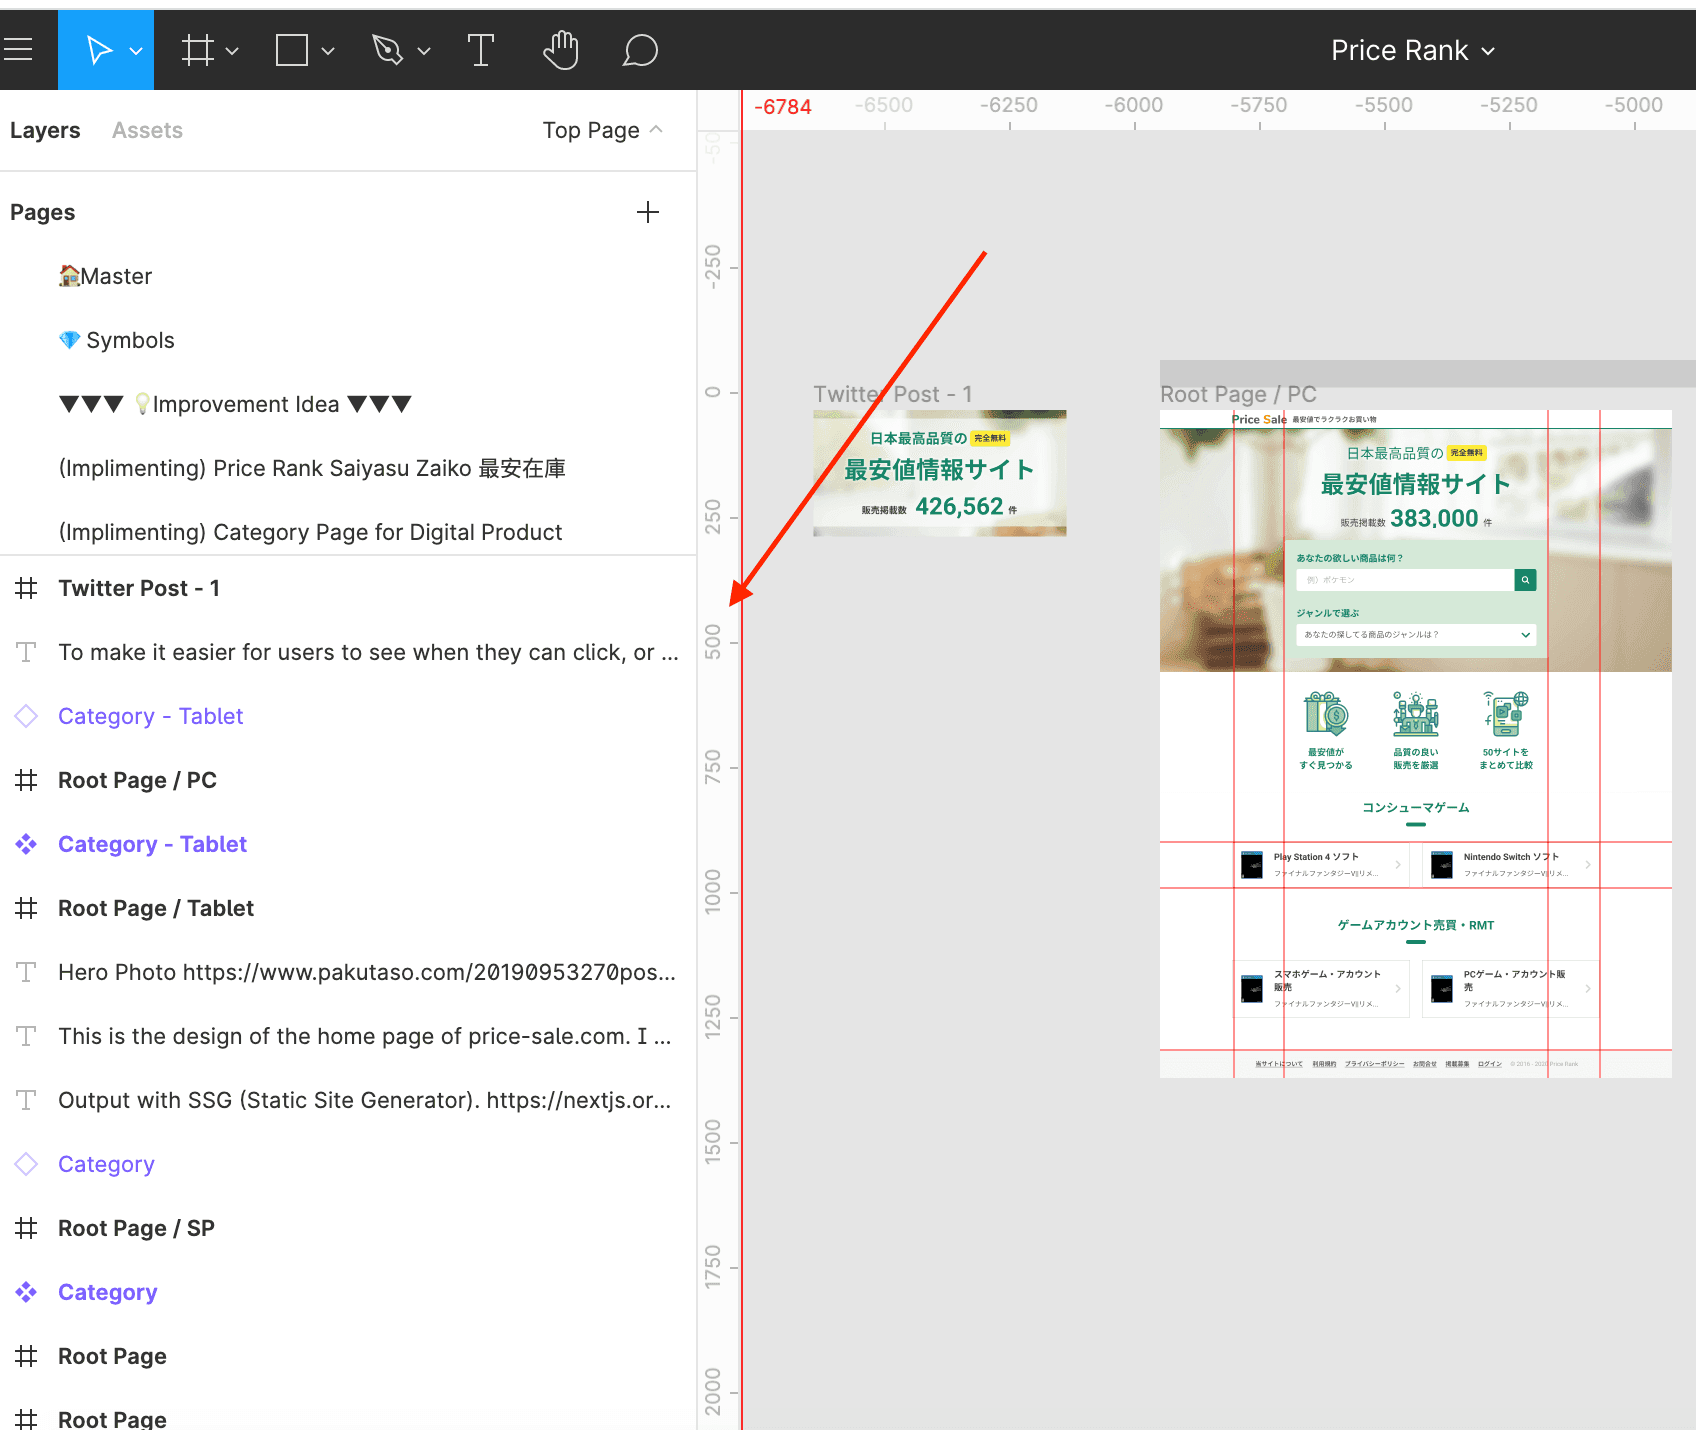This screenshot has width=1696, height=1430.
Task: Open Frame tool options dropdown
Action: click(x=232, y=51)
